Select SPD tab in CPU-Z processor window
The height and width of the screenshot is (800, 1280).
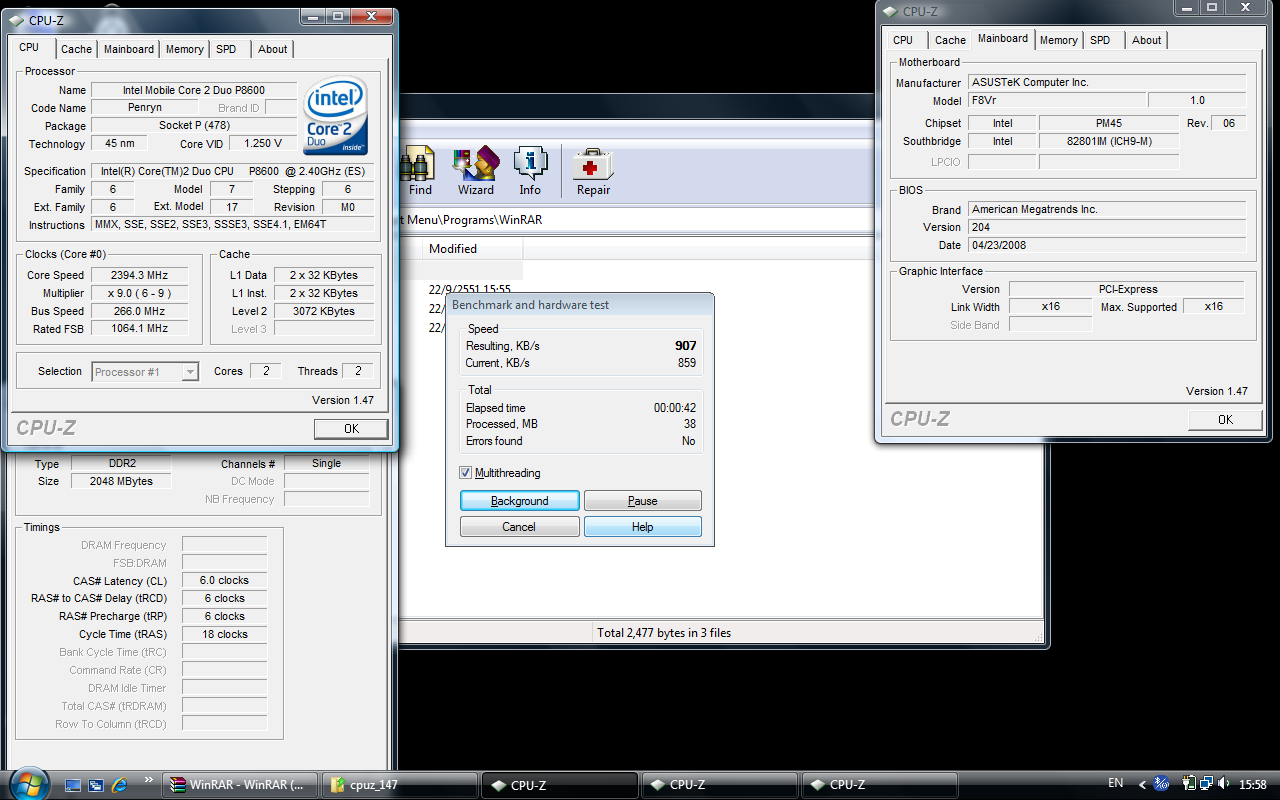pyautogui.click(x=227, y=49)
